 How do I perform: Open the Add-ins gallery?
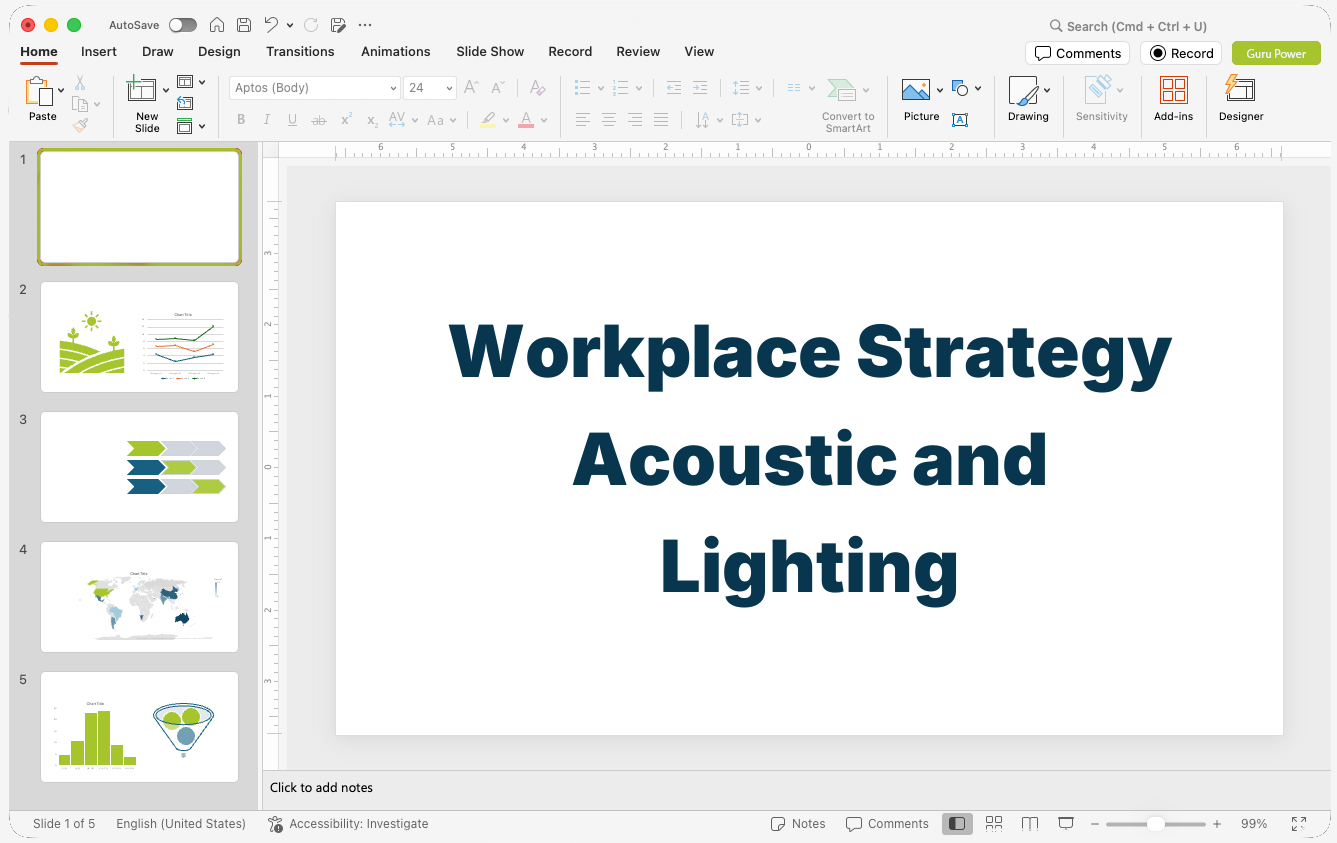(1173, 99)
